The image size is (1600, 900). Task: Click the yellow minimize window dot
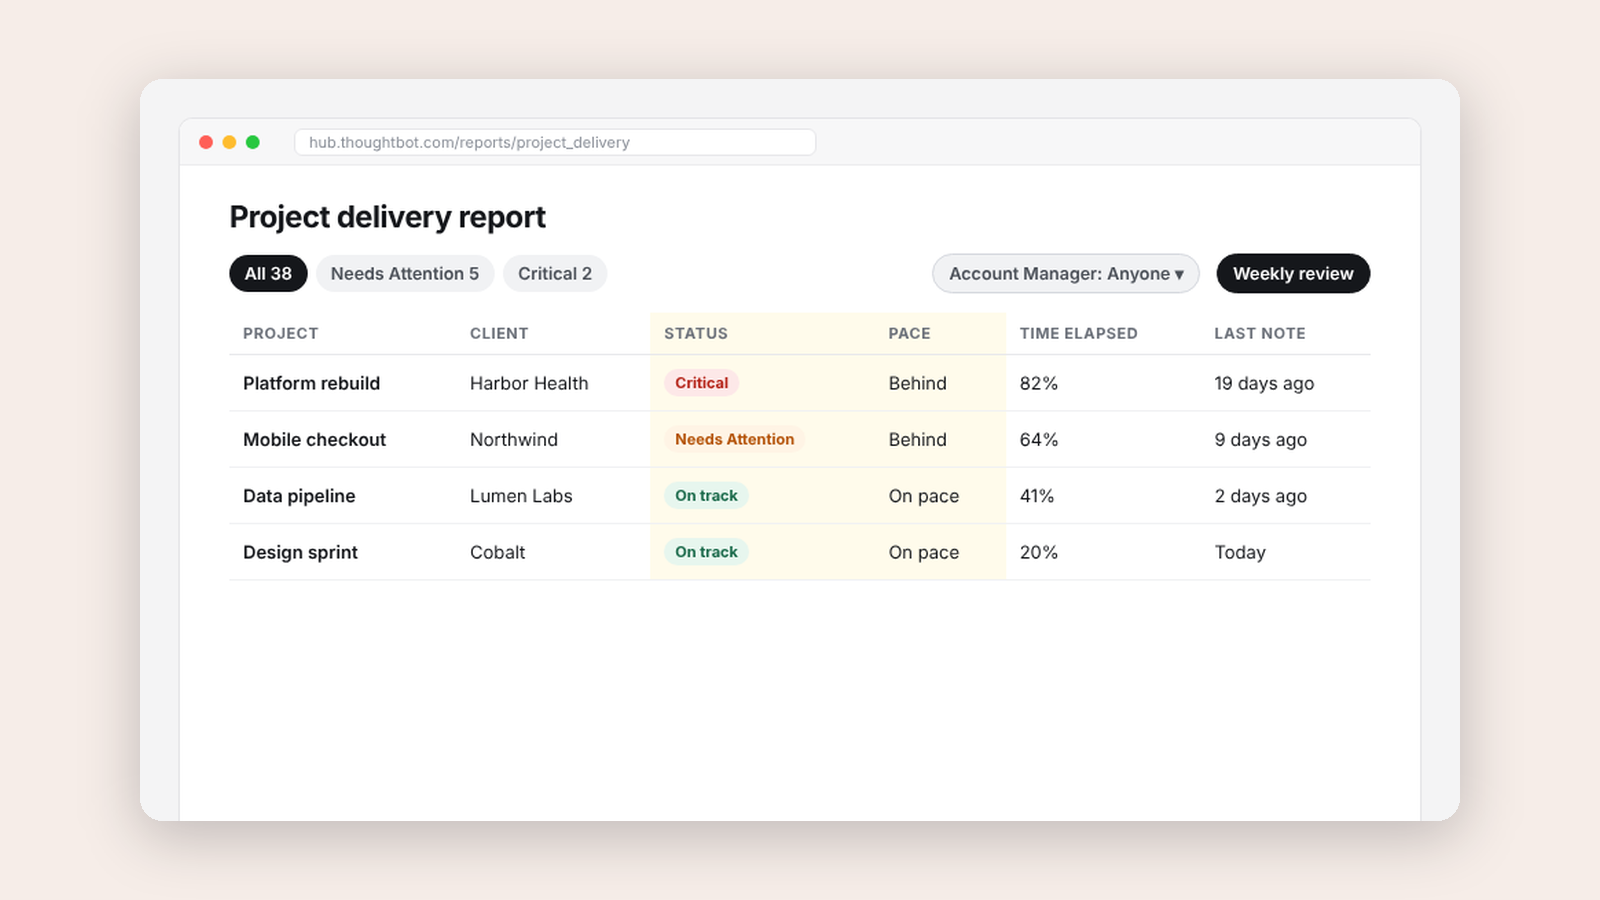click(229, 142)
